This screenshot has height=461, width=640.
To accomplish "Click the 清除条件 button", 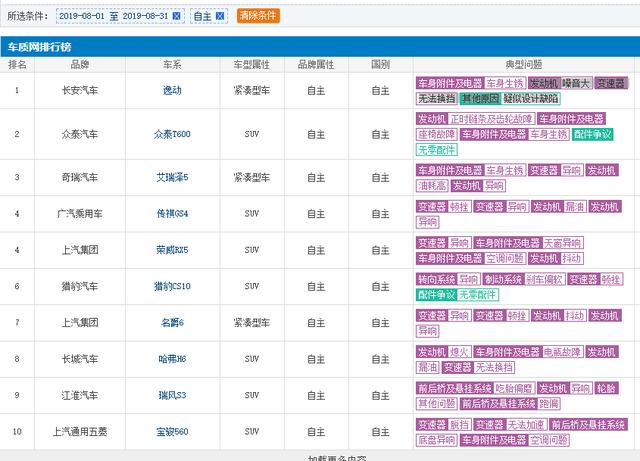I will (258, 16).
